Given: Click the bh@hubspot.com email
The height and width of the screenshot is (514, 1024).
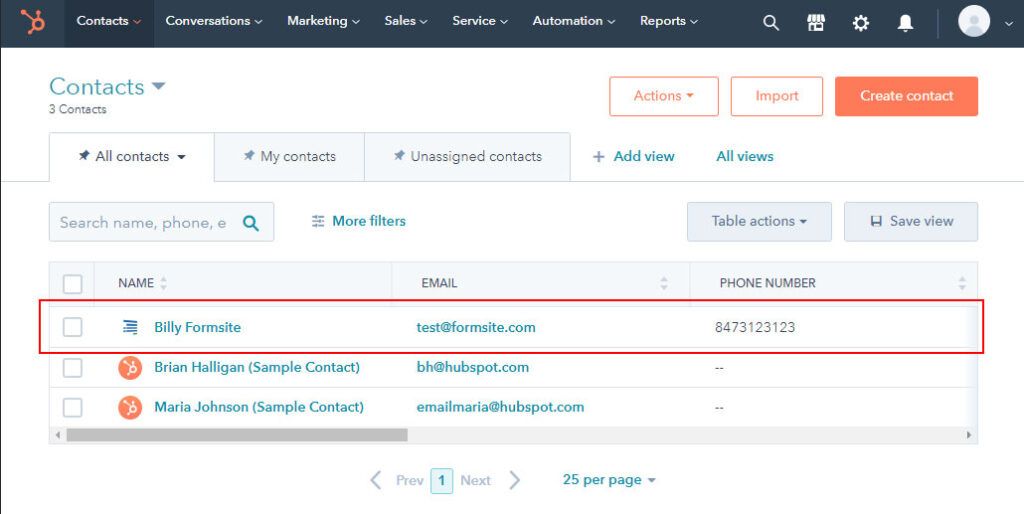Looking at the screenshot, I should pos(473,367).
